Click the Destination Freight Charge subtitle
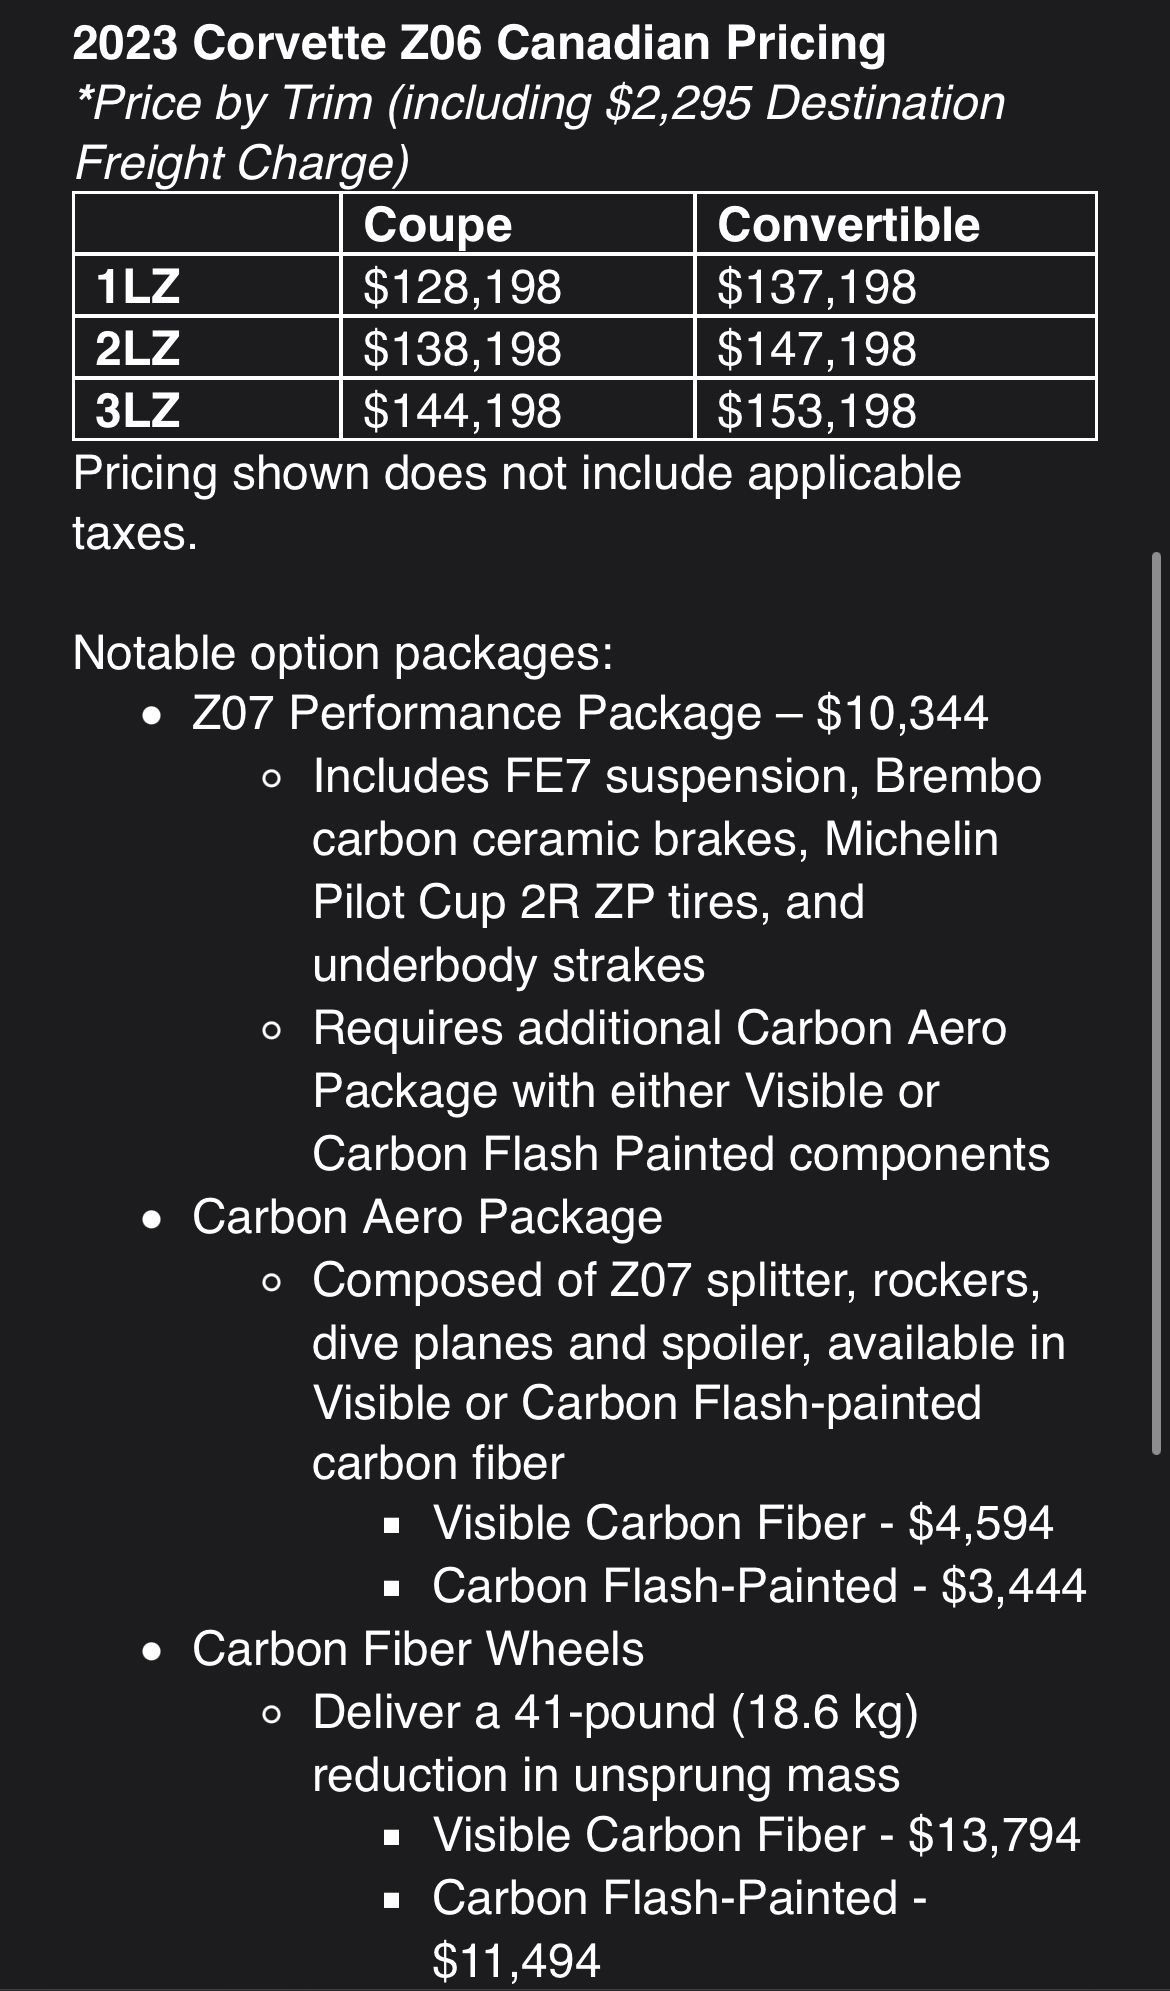This screenshot has width=1170, height=1991. click(x=540, y=132)
